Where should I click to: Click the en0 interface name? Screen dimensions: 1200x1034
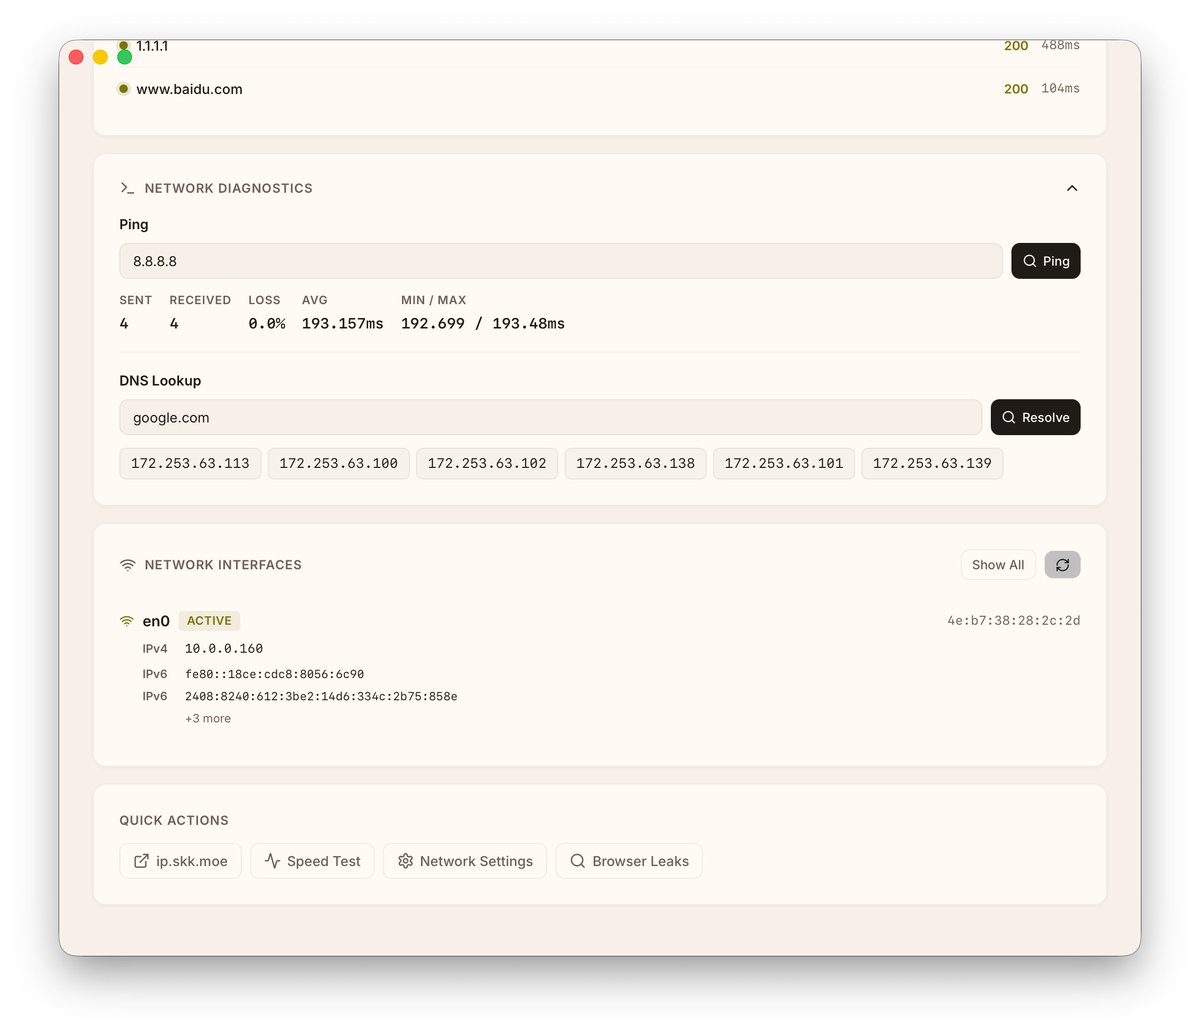tap(156, 621)
